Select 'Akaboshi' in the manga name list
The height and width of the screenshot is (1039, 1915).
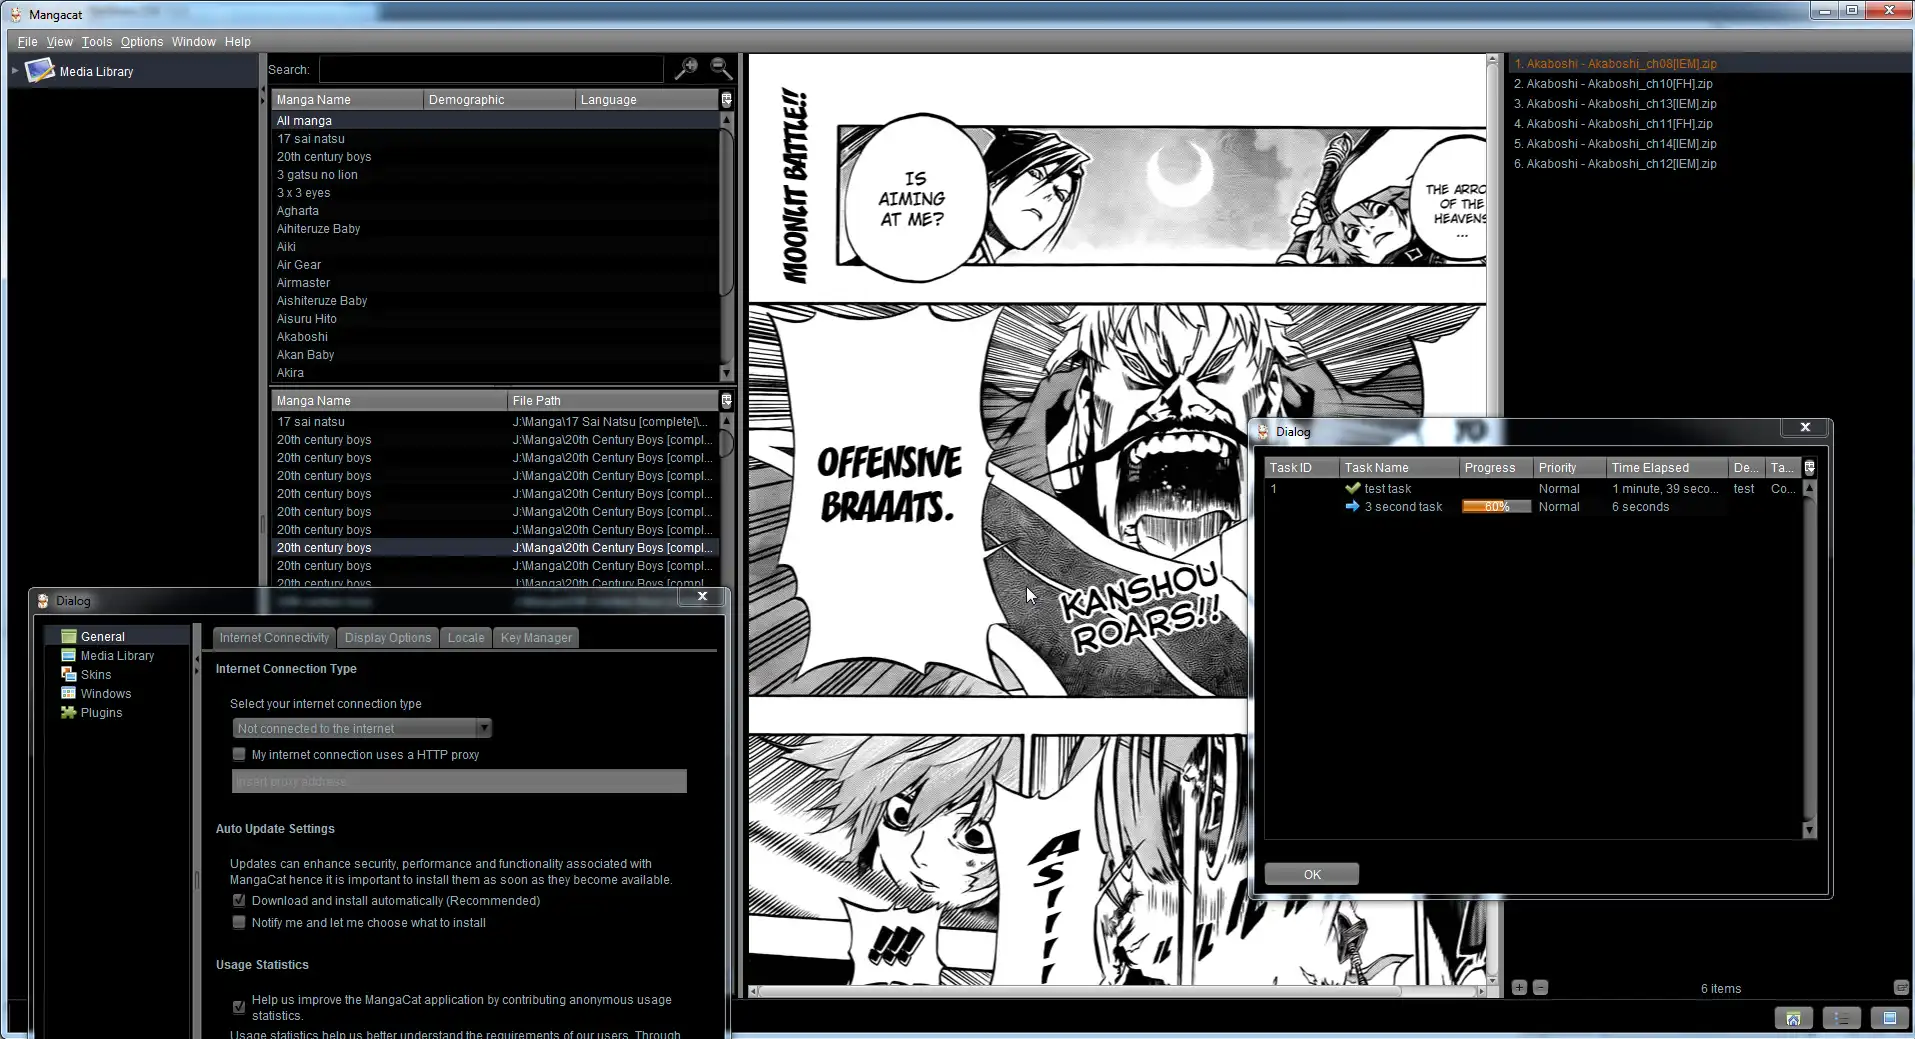(x=496, y=336)
